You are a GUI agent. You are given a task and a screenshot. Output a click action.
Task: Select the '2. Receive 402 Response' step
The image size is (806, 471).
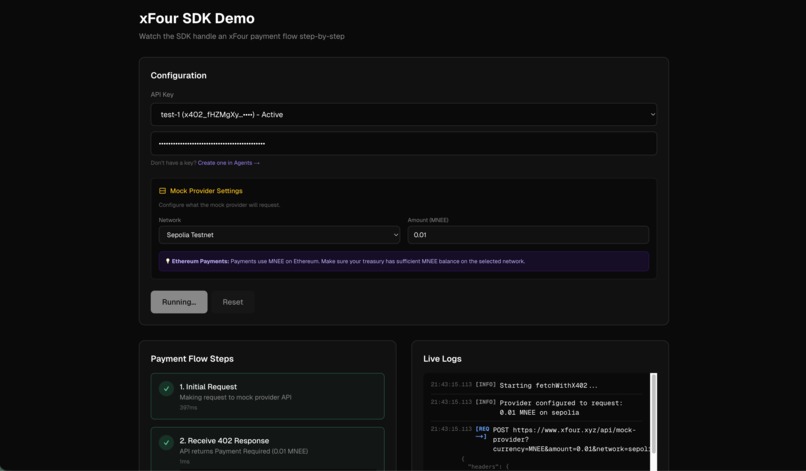click(x=267, y=449)
